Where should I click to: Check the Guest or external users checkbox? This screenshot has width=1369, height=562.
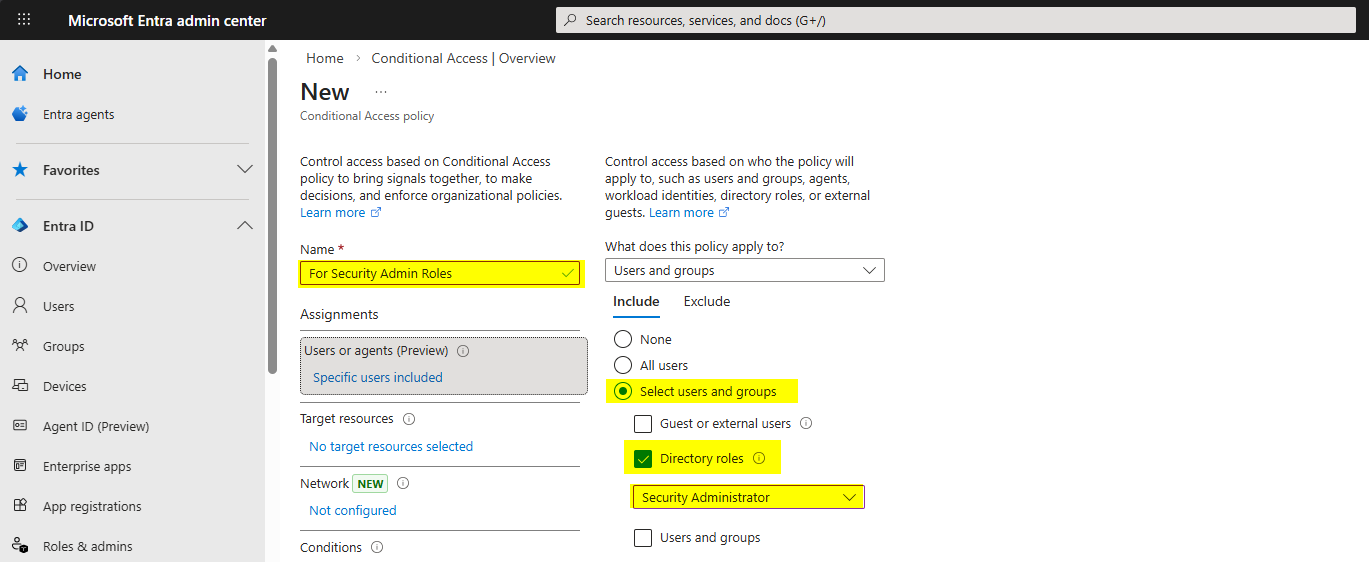(x=643, y=423)
